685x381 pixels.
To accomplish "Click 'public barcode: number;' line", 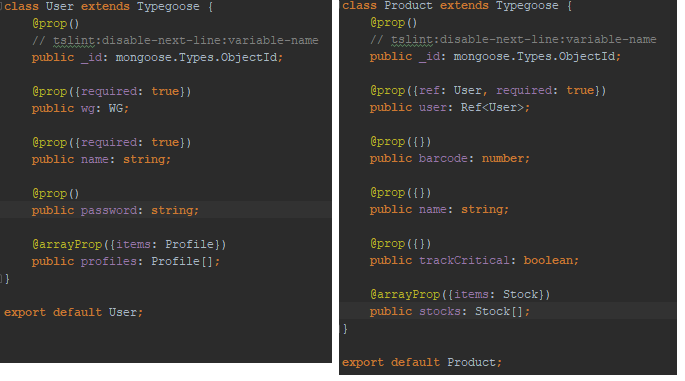I will coord(450,159).
